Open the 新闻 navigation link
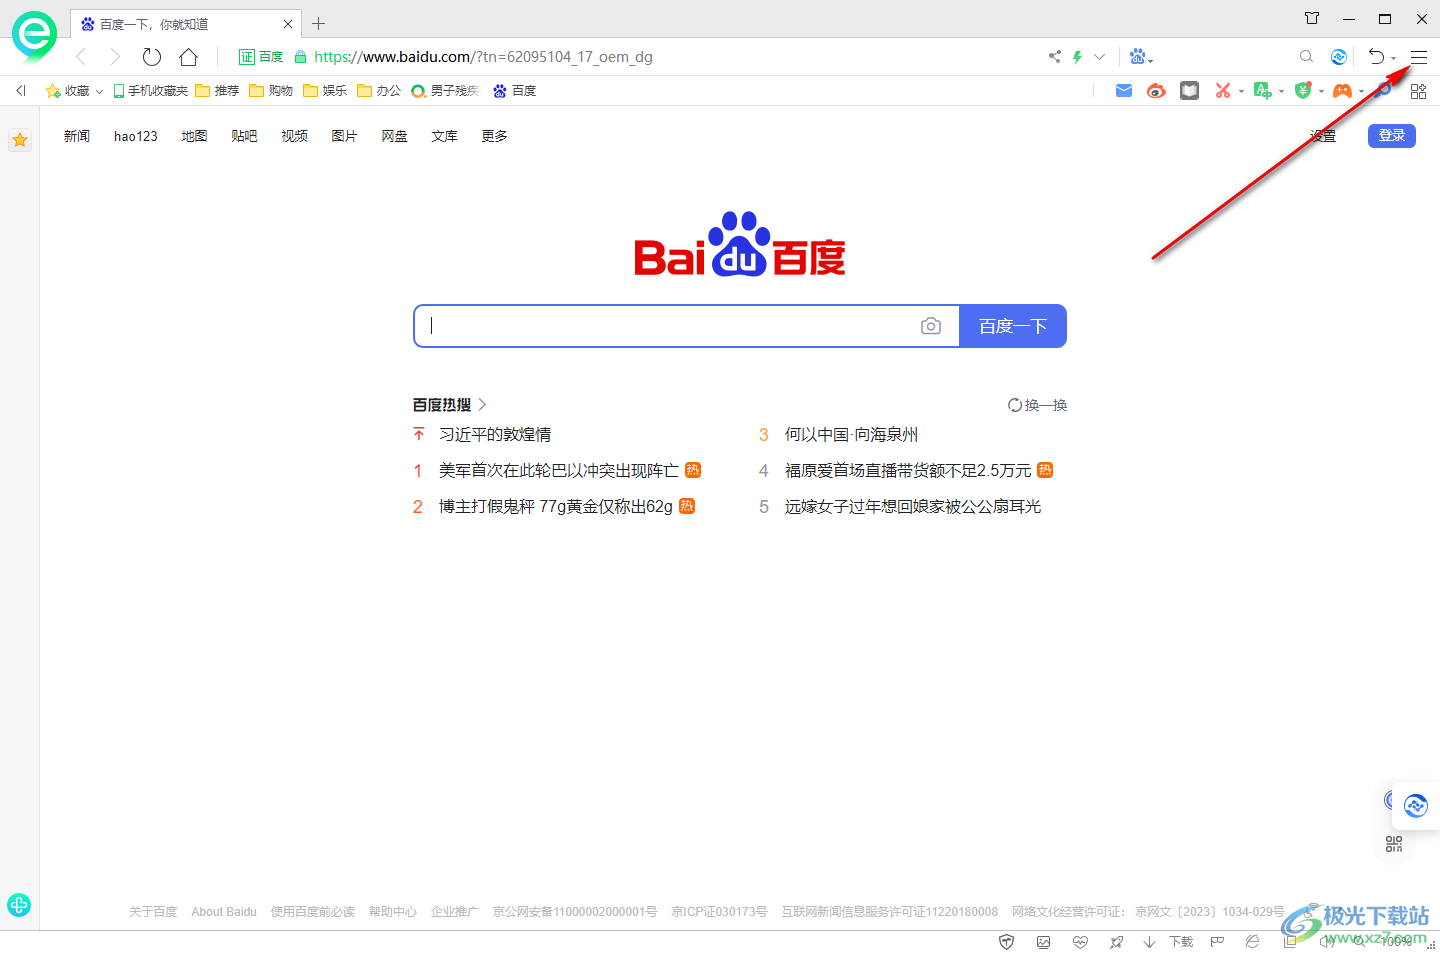 [x=77, y=136]
